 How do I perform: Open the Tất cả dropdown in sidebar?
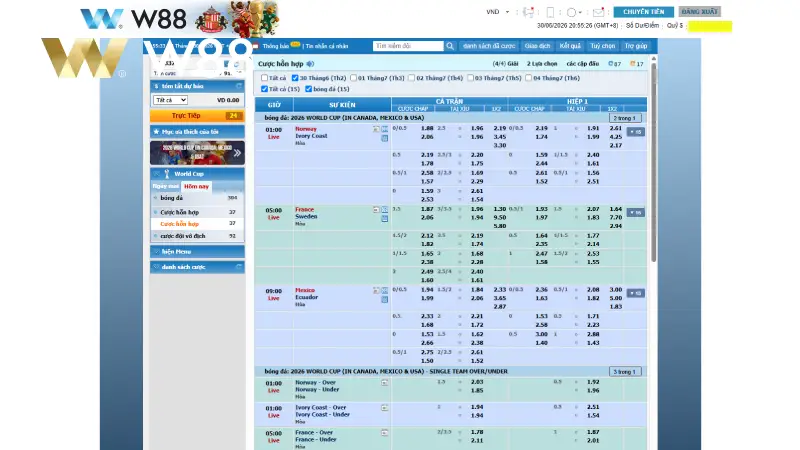point(170,100)
